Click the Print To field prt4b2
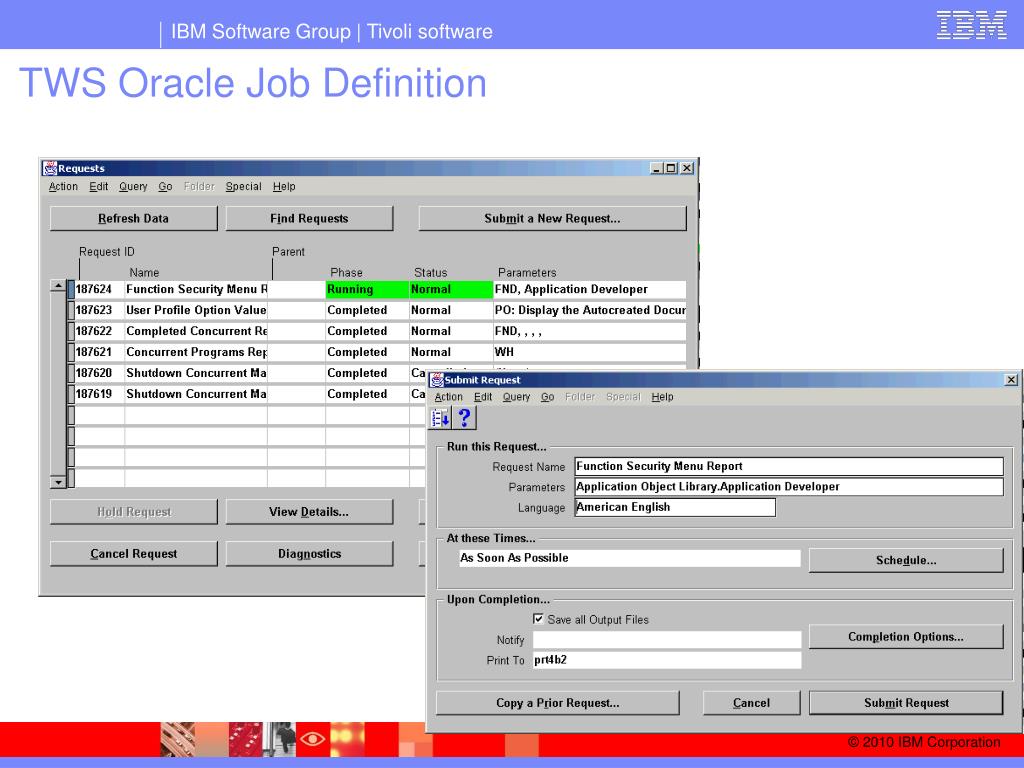Screen dimensions: 1024x768 pyautogui.click(x=667, y=660)
